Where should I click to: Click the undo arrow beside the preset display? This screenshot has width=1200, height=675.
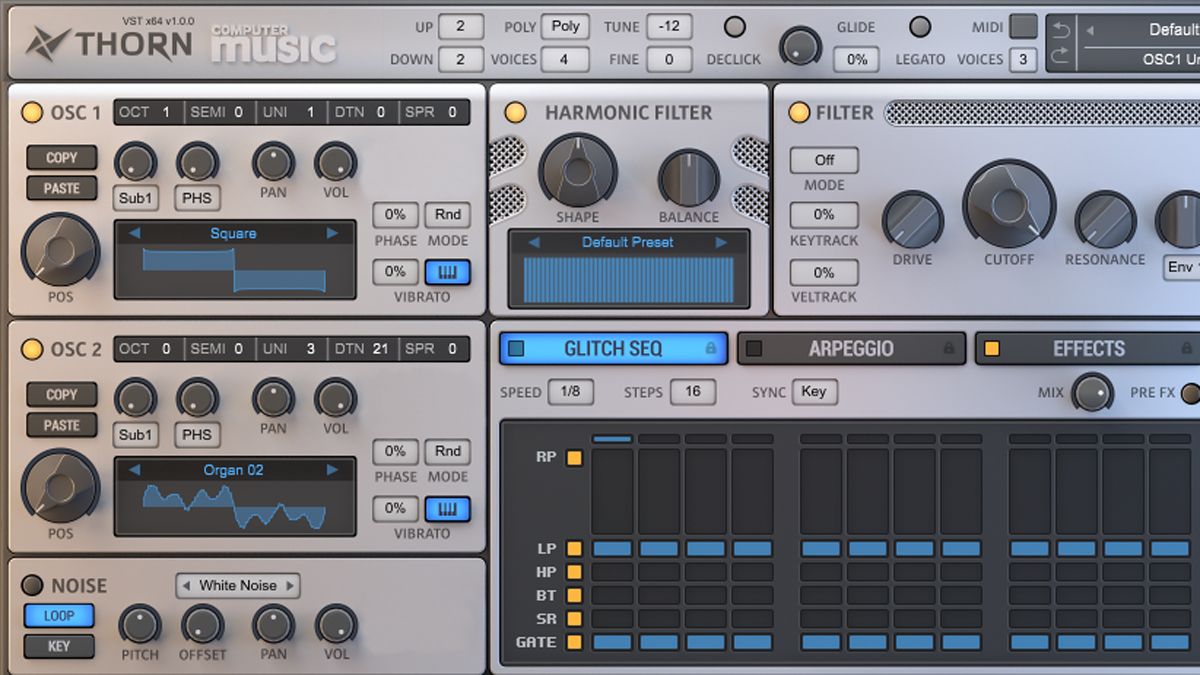1061,31
